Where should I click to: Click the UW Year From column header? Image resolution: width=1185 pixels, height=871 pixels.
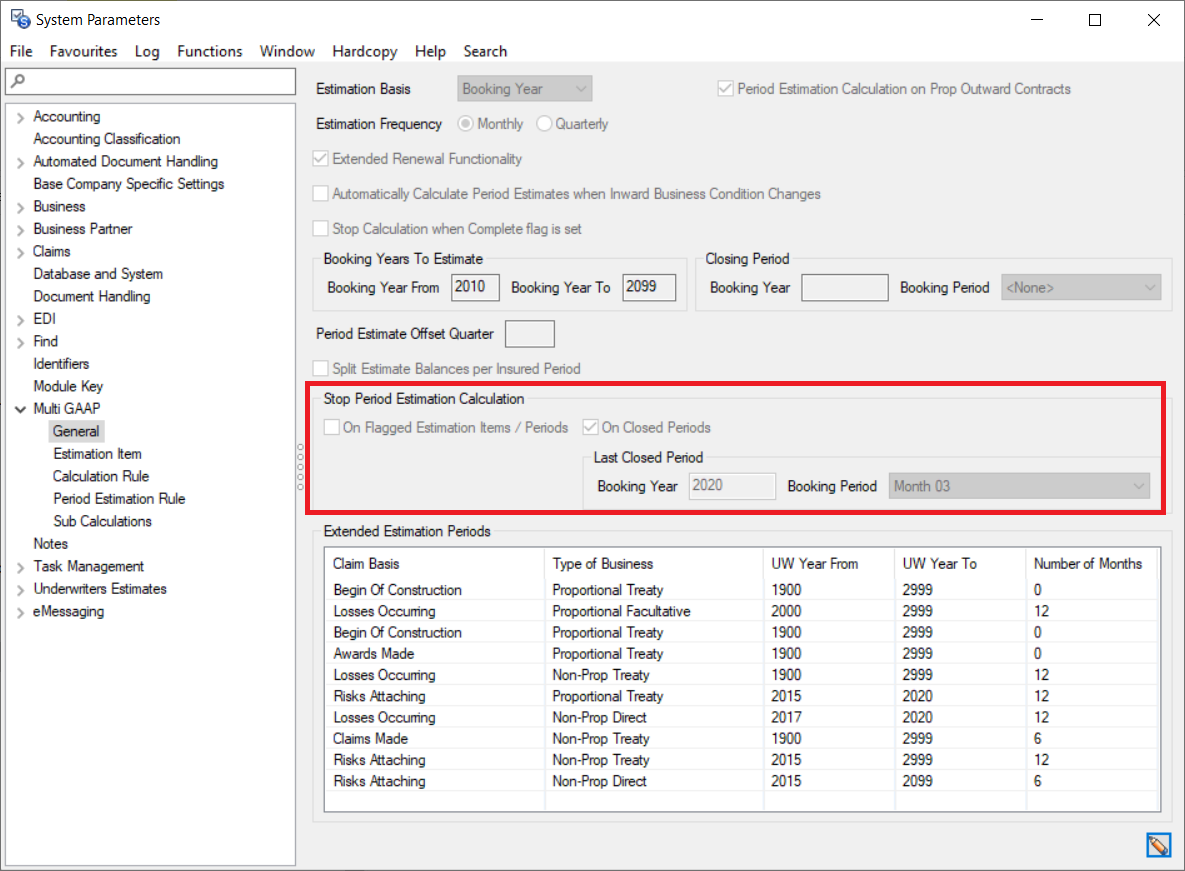click(814, 564)
